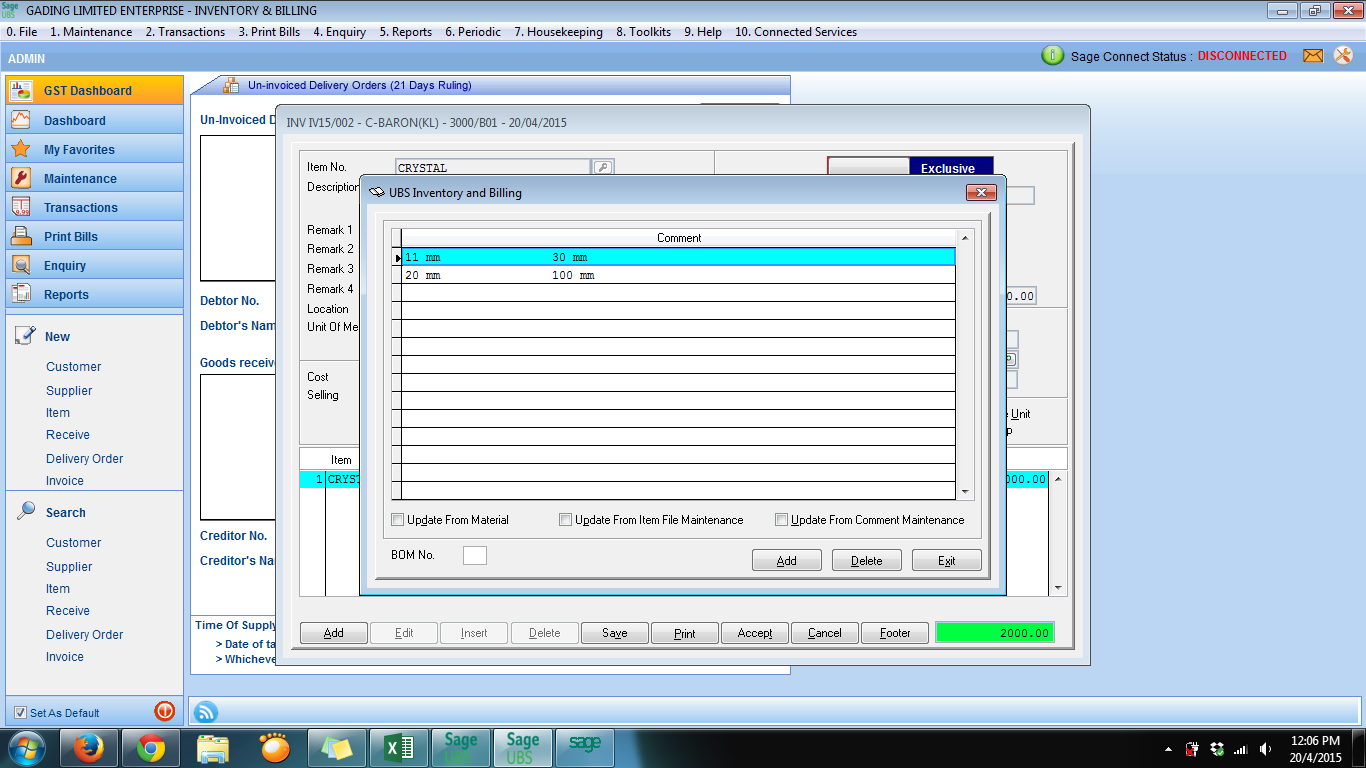This screenshot has width=1366, height=768.
Task: Open the 0. File menu
Action: pyautogui.click(x=22, y=32)
